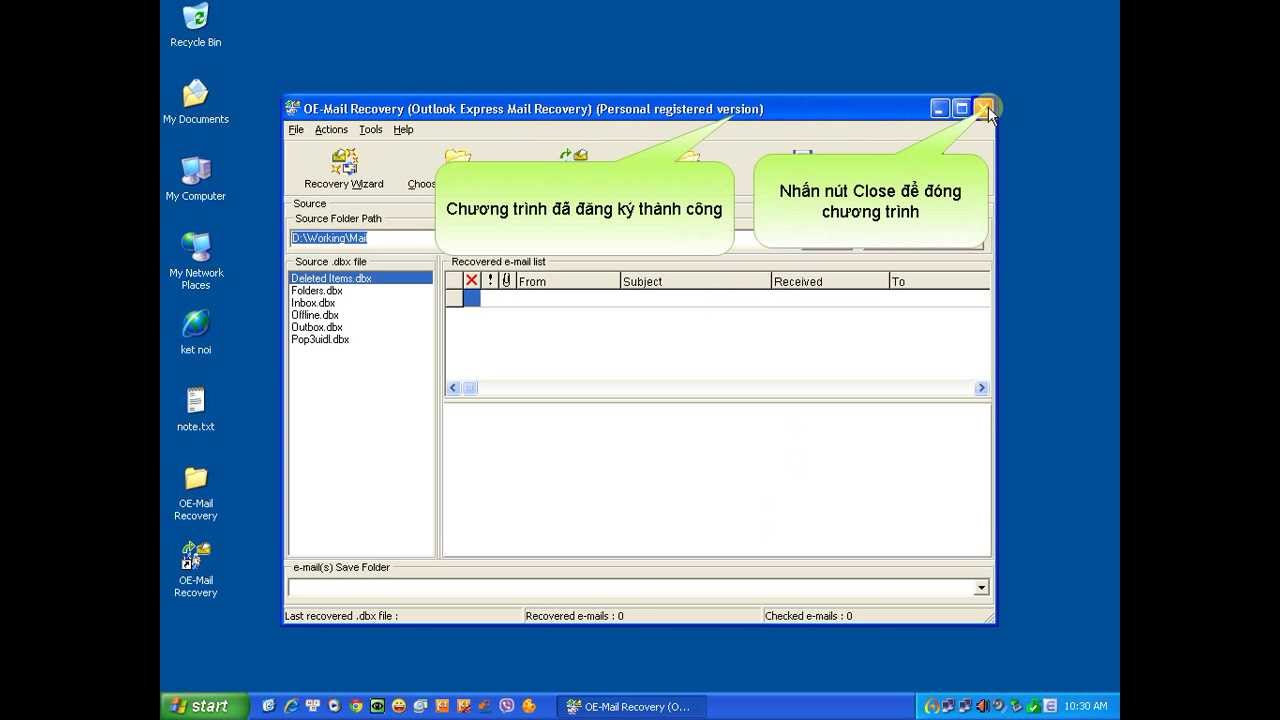Sort by the Received column header
1280x720 pixels.
point(830,281)
